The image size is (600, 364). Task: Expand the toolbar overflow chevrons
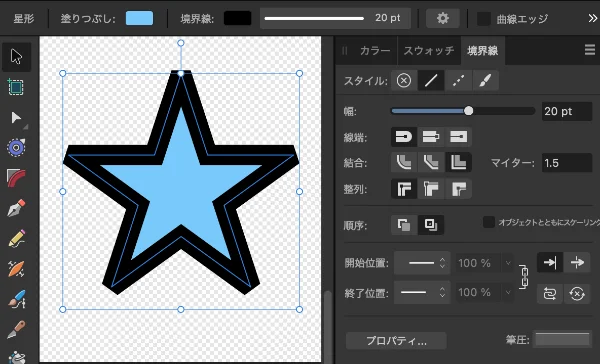(592, 18)
